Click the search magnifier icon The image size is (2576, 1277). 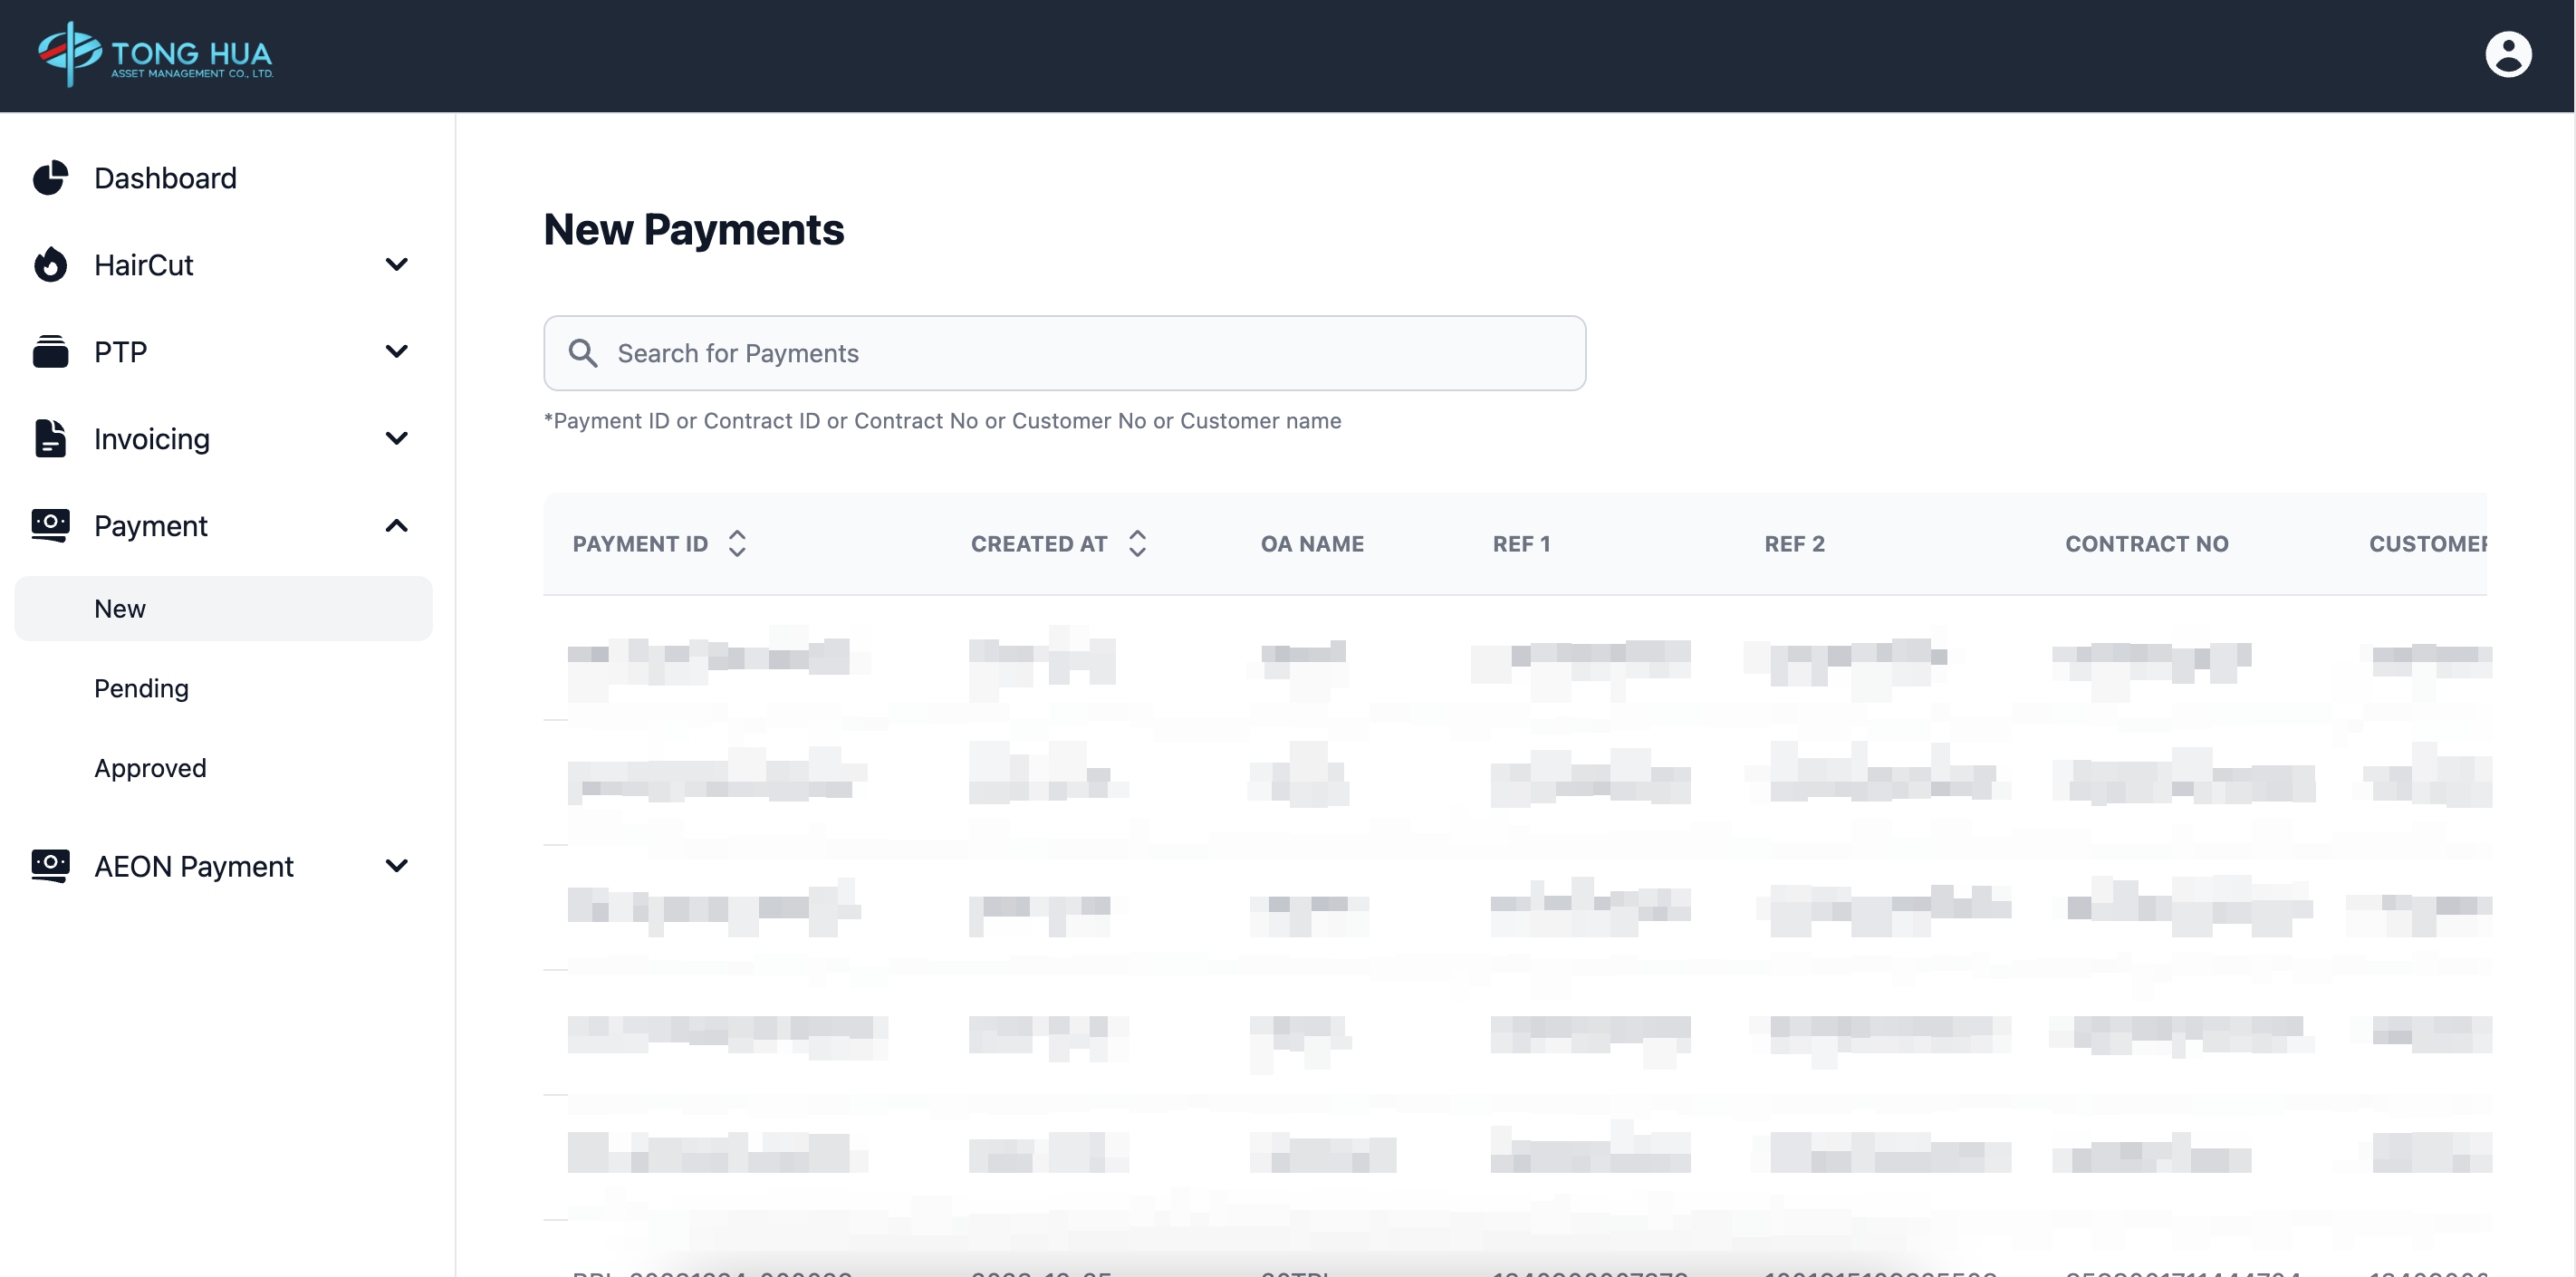coord(583,353)
